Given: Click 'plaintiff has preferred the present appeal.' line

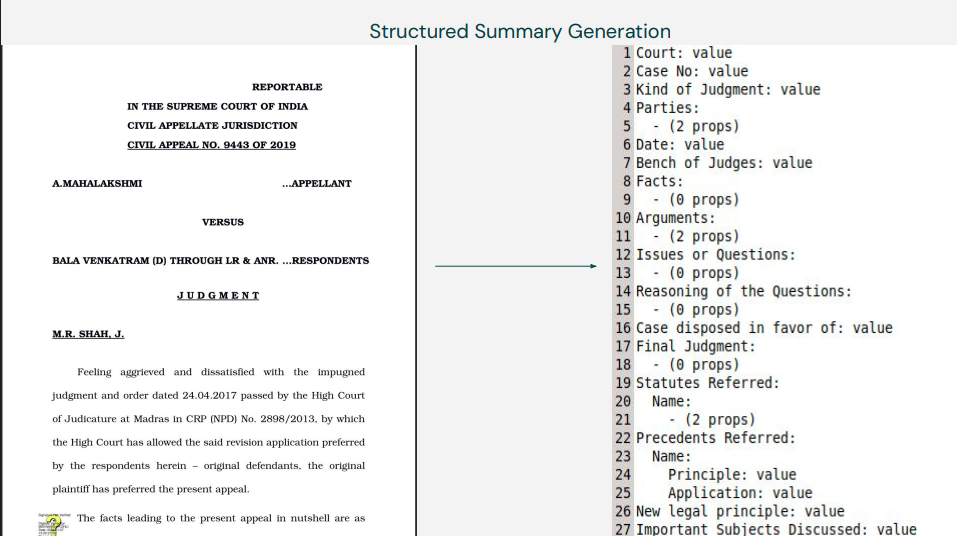Looking at the screenshot, I should click(151, 489).
